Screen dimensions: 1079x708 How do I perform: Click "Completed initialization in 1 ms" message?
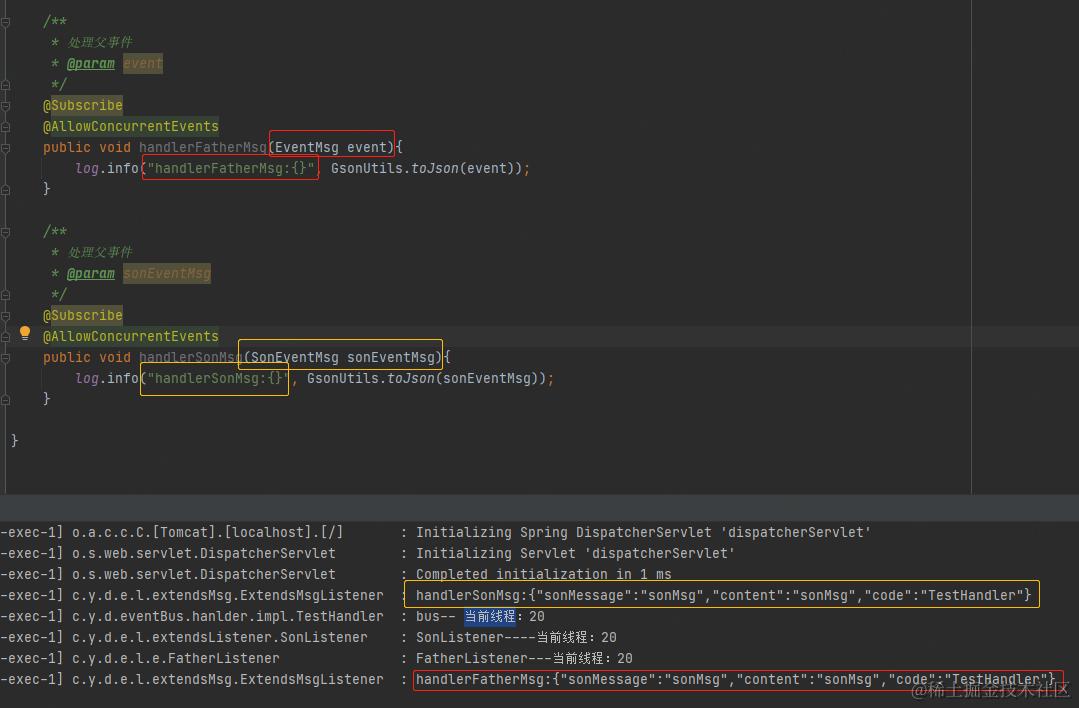pos(544,575)
